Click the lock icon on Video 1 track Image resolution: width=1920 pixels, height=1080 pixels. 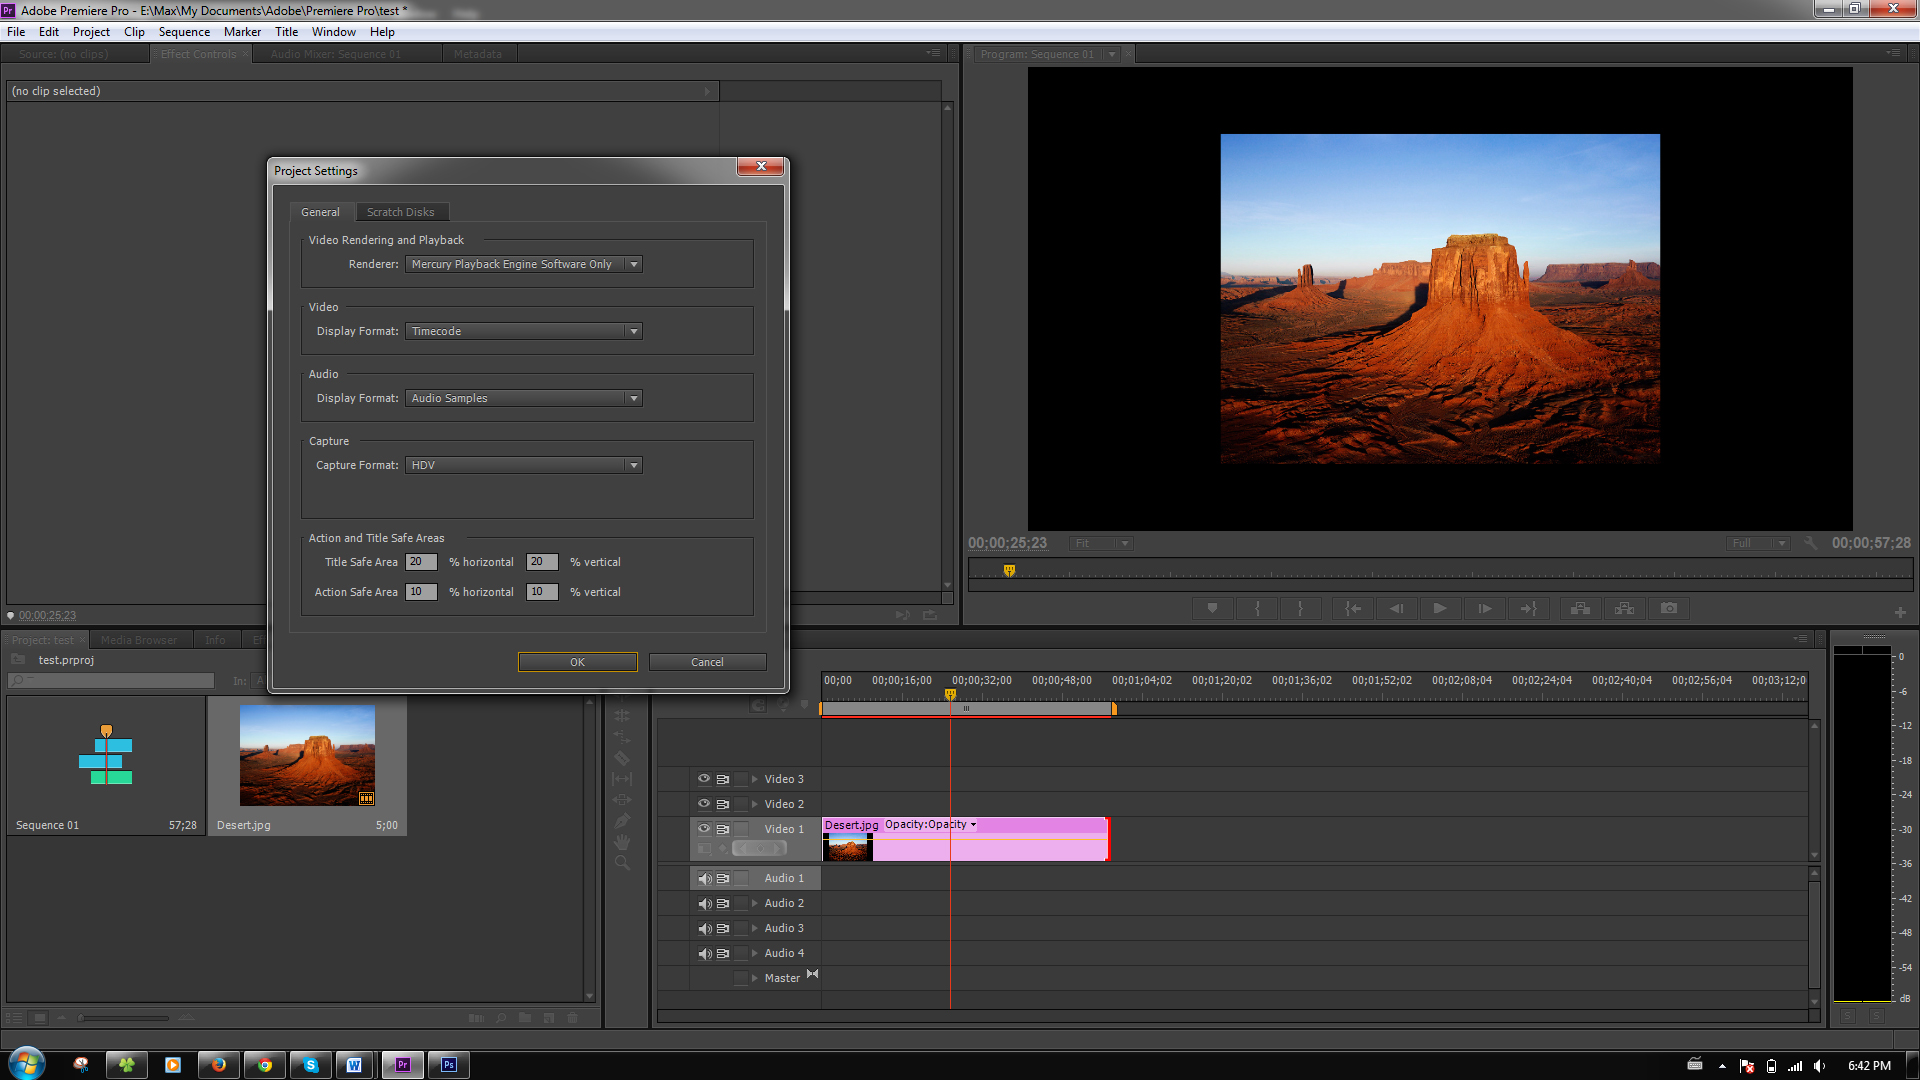[x=740, y=827]
